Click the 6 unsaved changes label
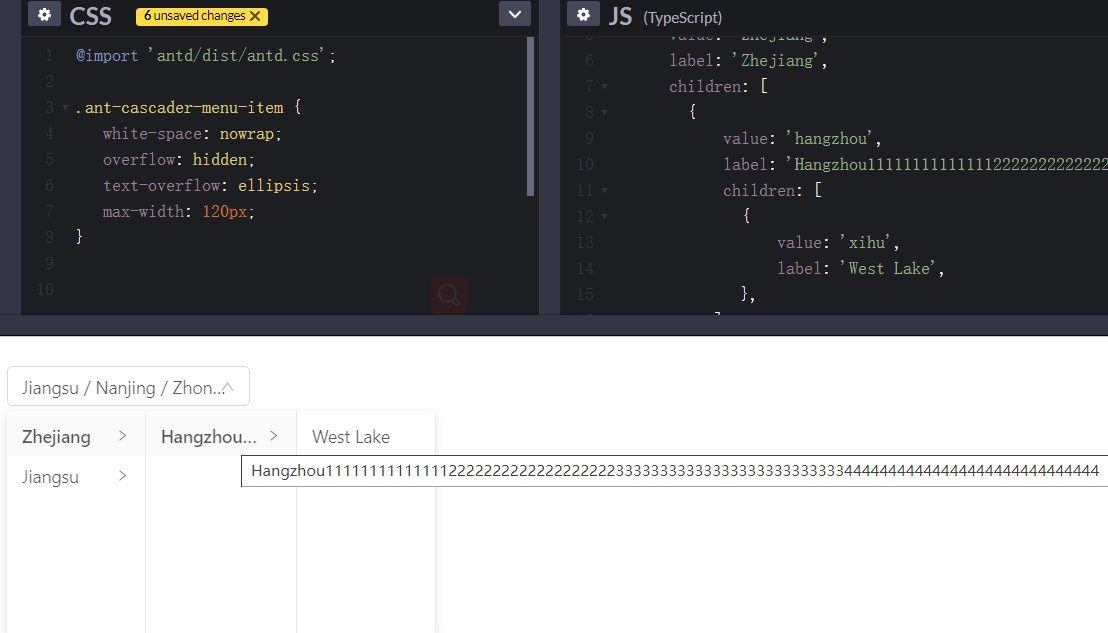The image size is (1108, 633). [x=196, y=16]
